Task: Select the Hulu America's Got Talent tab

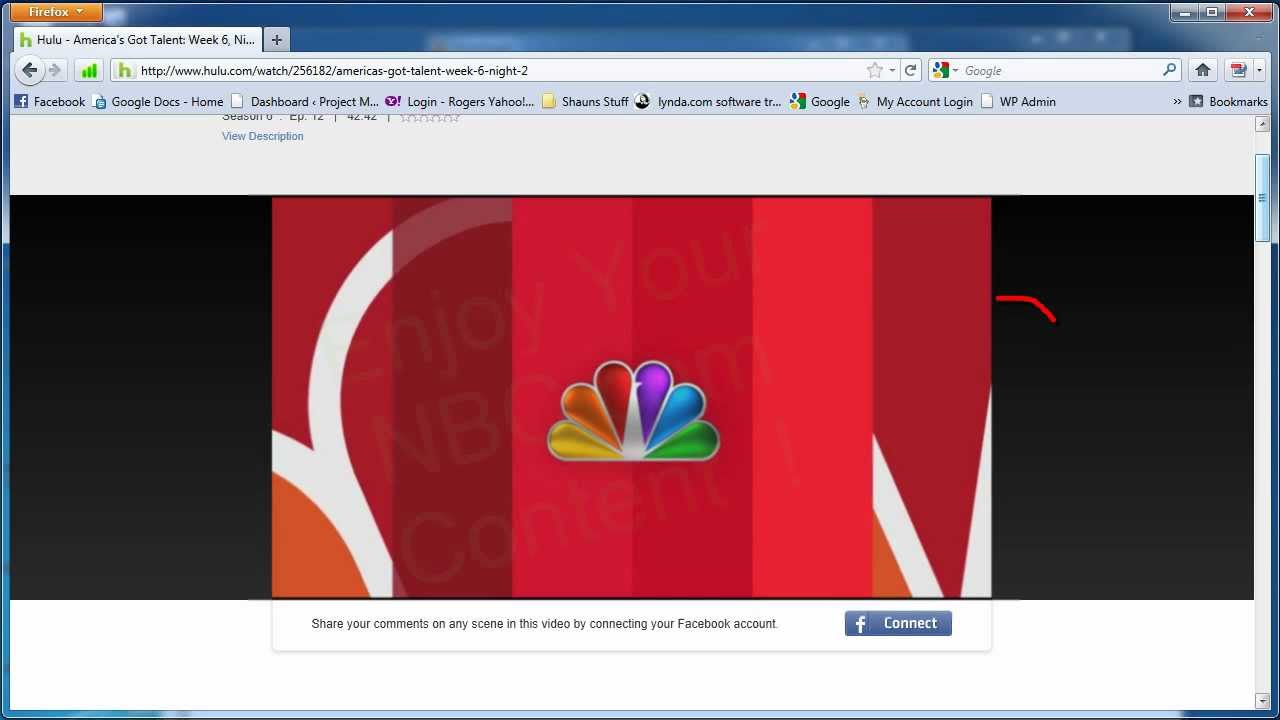Action: click(137, 40)
